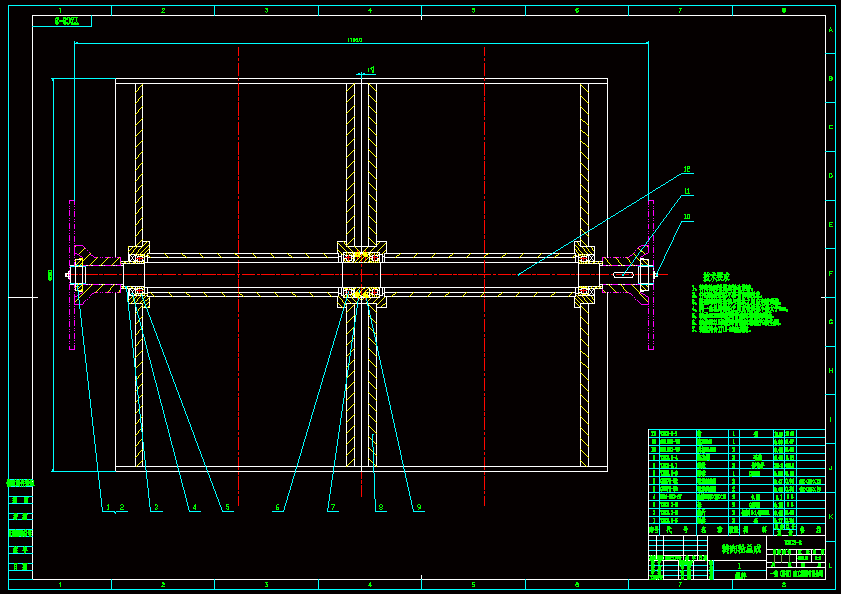Click zone letter F on the right border
This screenshot has width=841, height=594.
831,271
